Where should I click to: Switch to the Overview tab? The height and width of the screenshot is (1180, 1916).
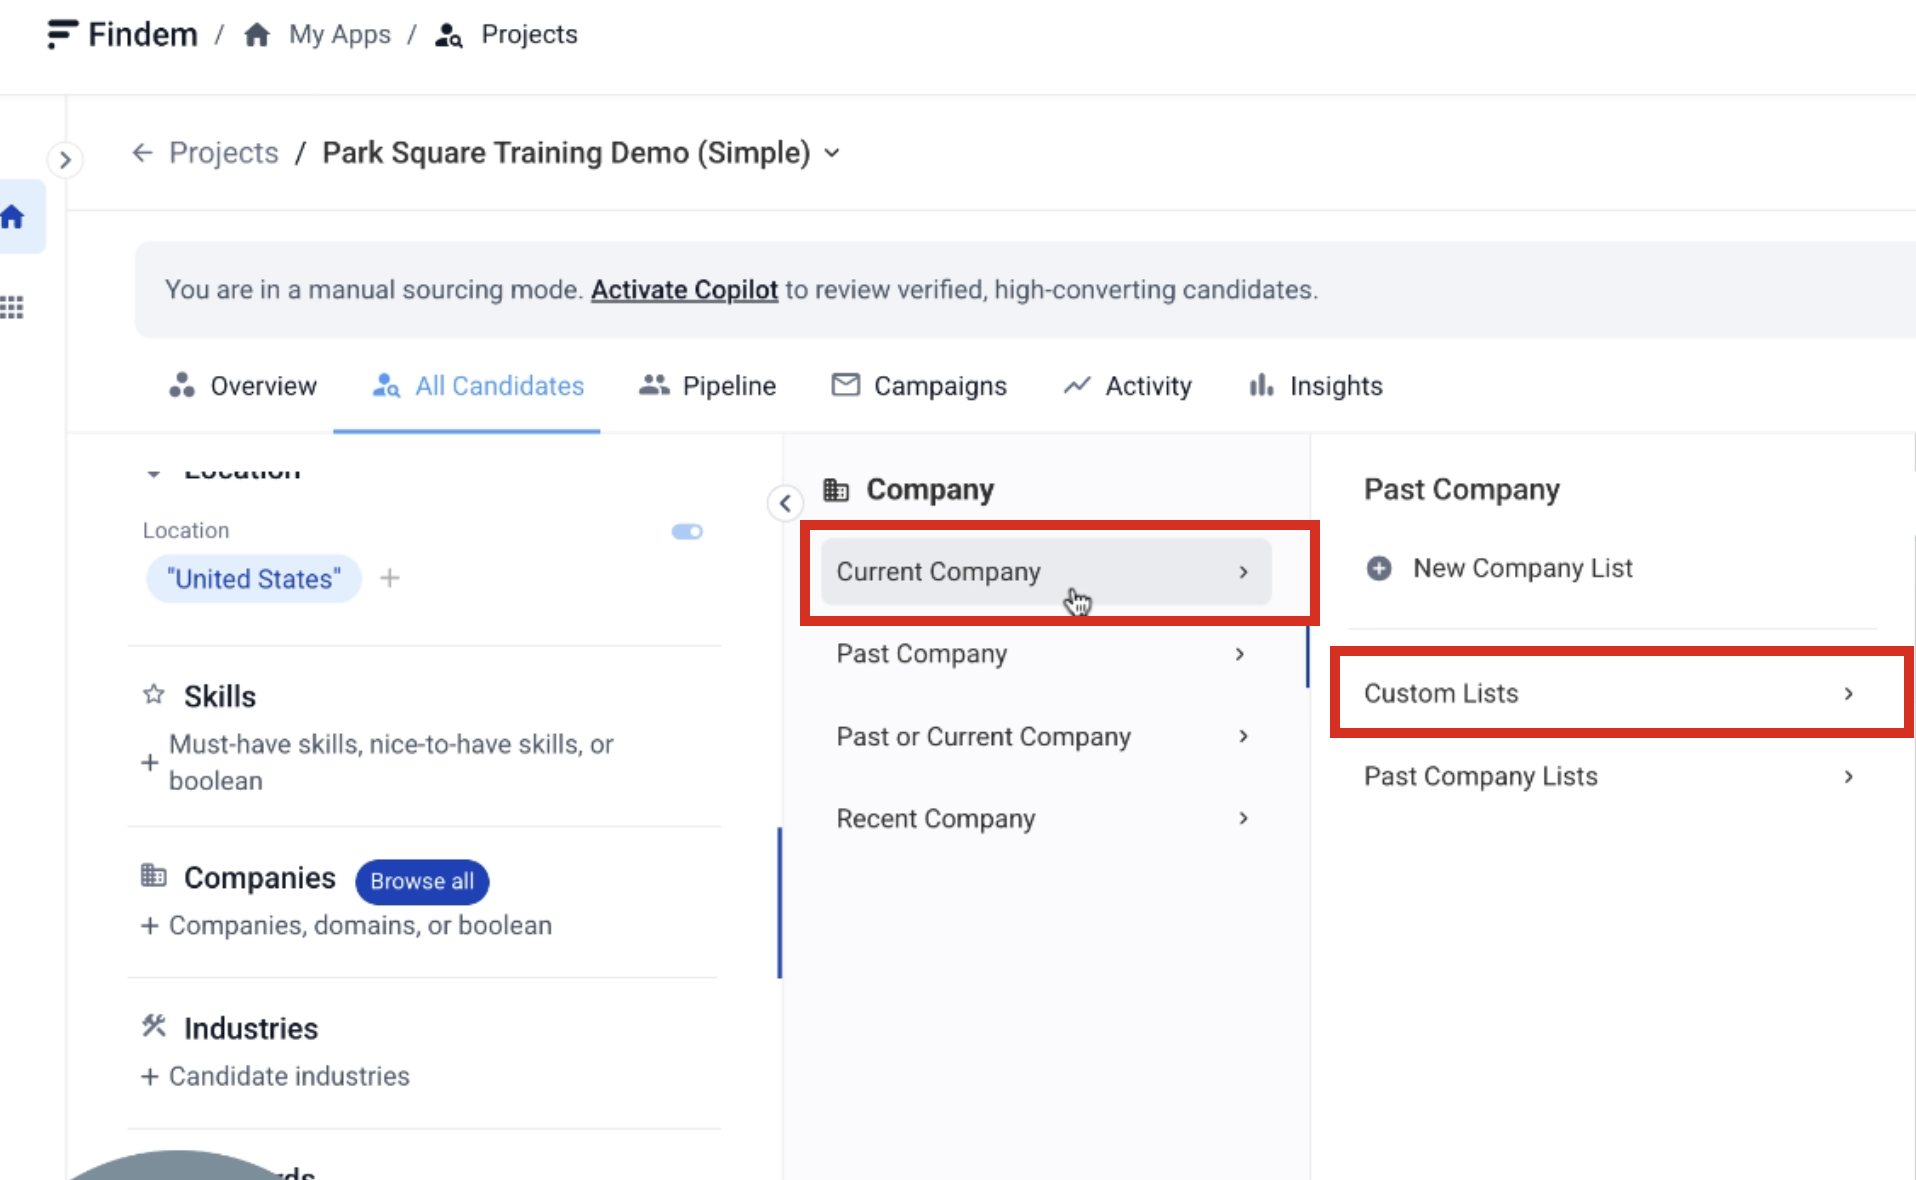tap(242, 385)
